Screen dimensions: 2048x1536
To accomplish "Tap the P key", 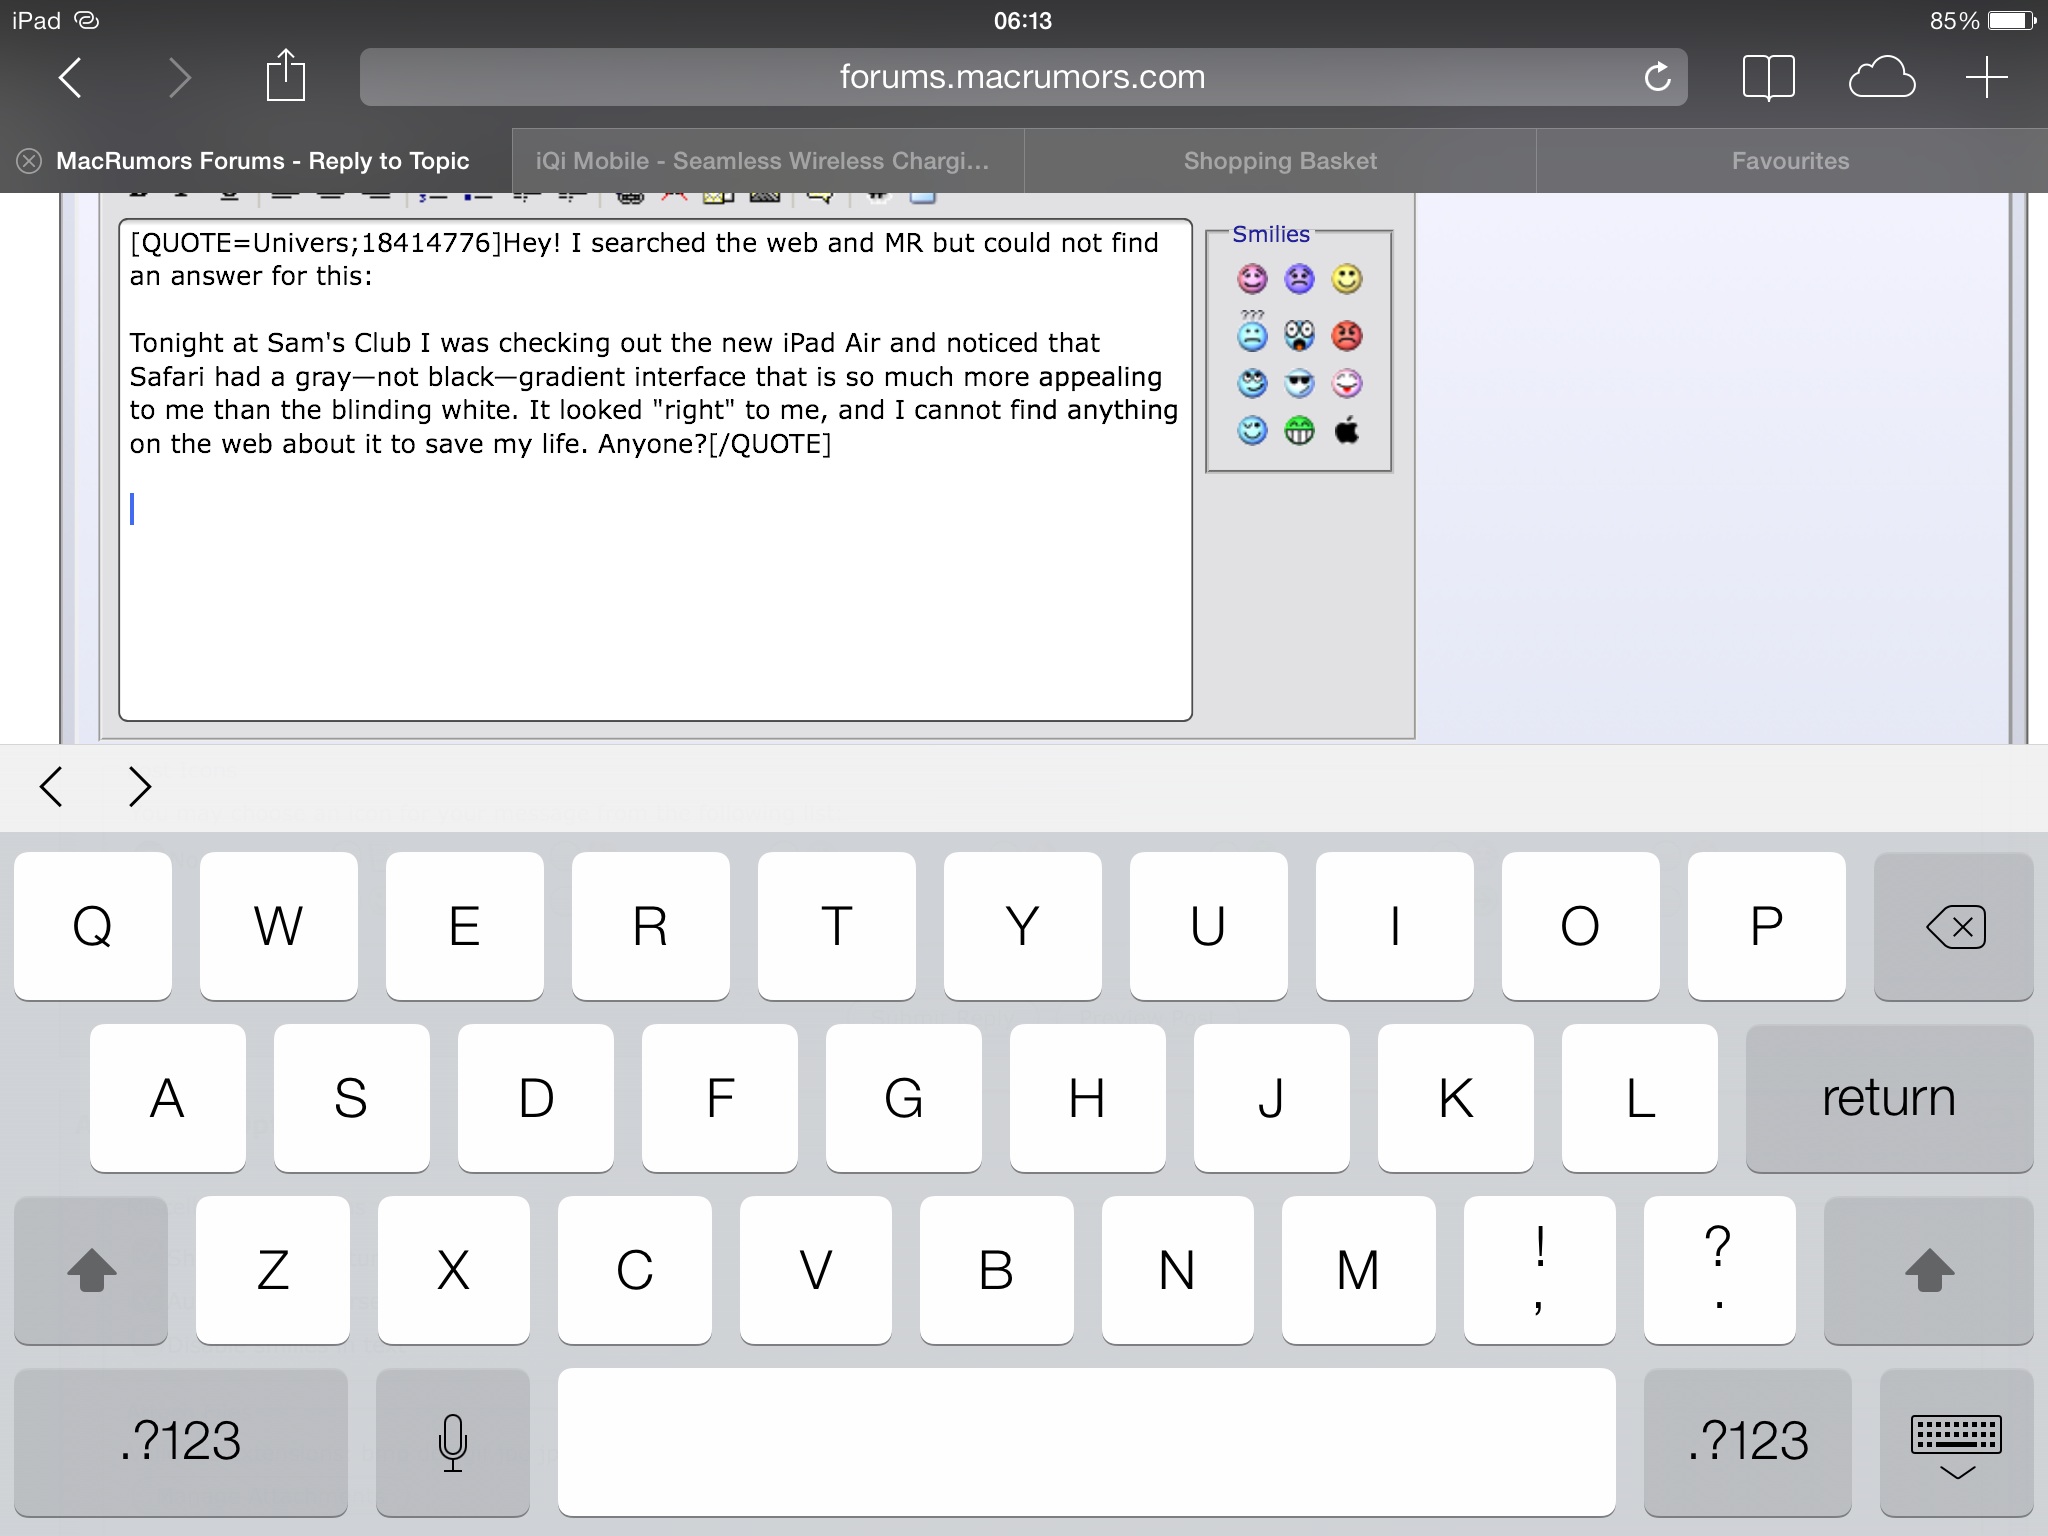I will pyautogui.click(x=1767, y=926).
